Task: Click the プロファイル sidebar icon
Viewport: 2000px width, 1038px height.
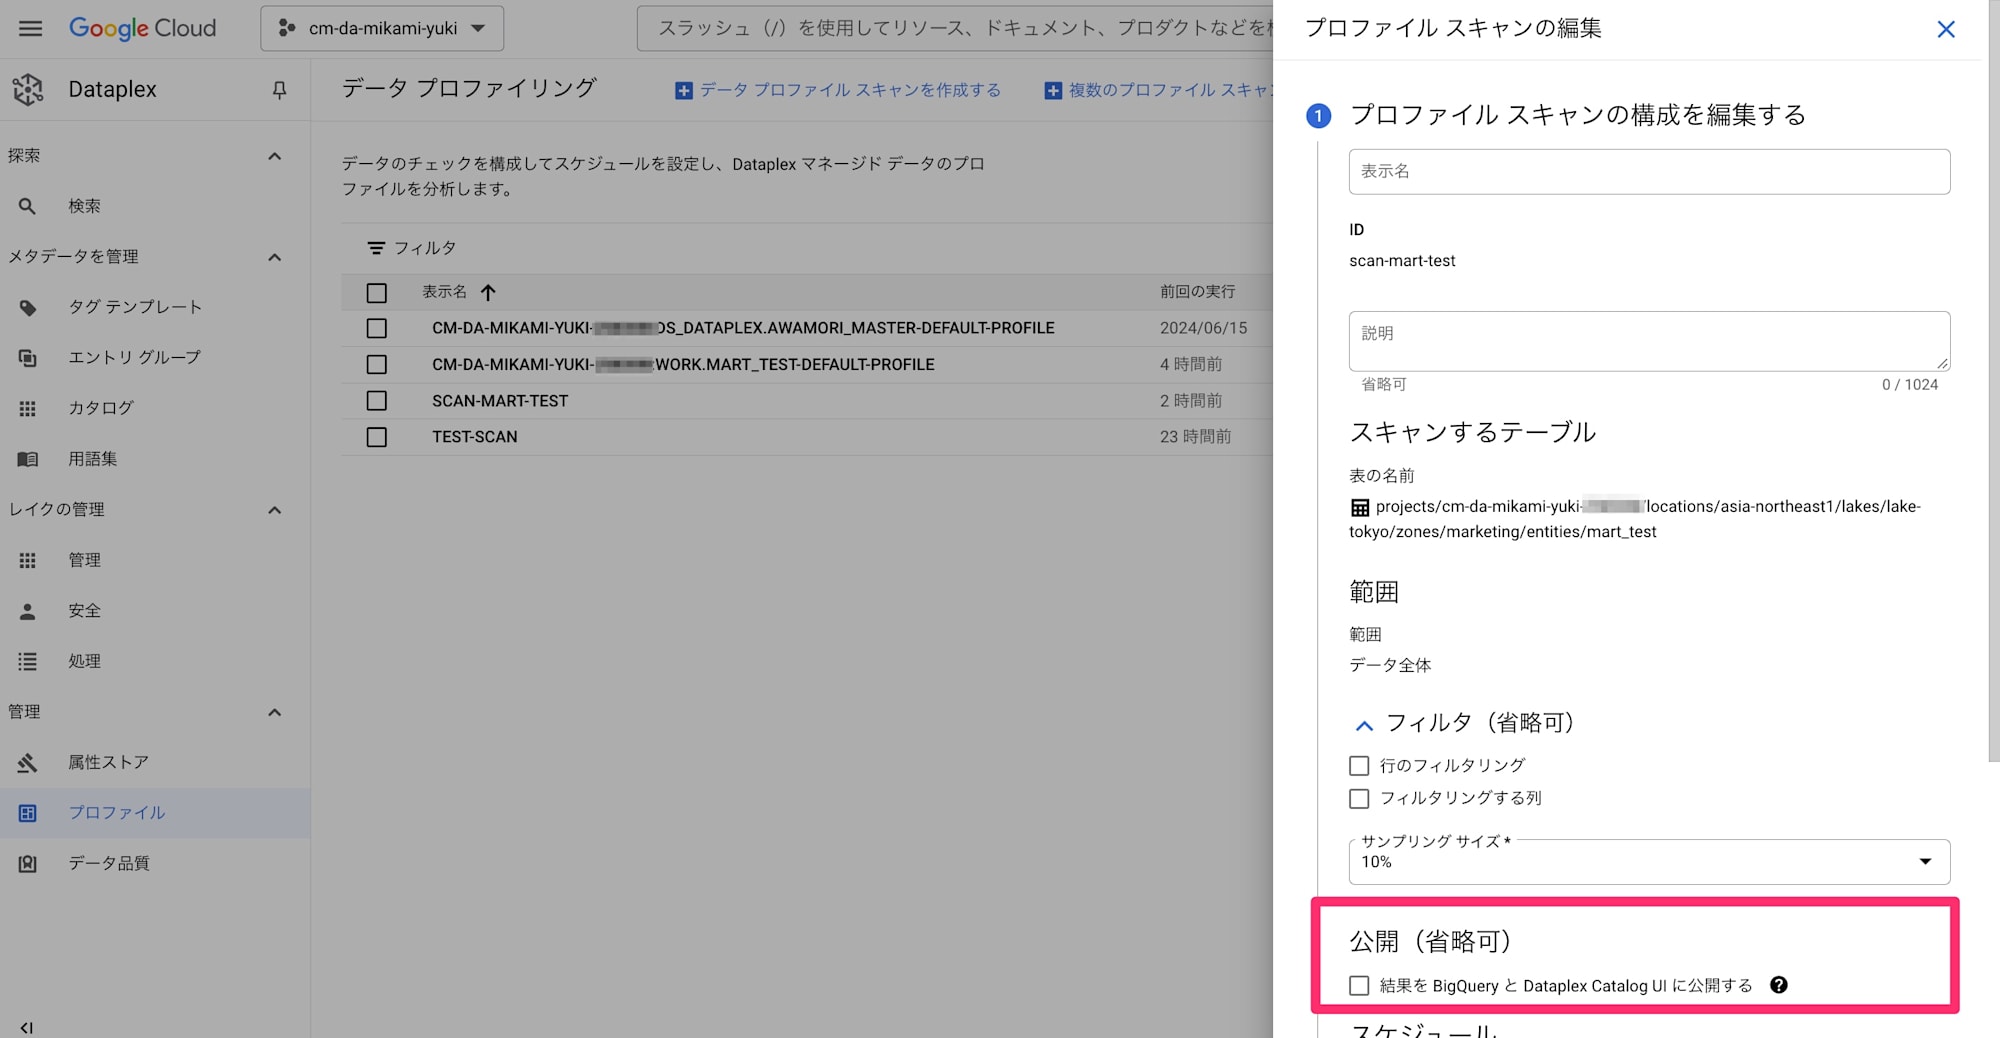Action: [x=28, y=813]
